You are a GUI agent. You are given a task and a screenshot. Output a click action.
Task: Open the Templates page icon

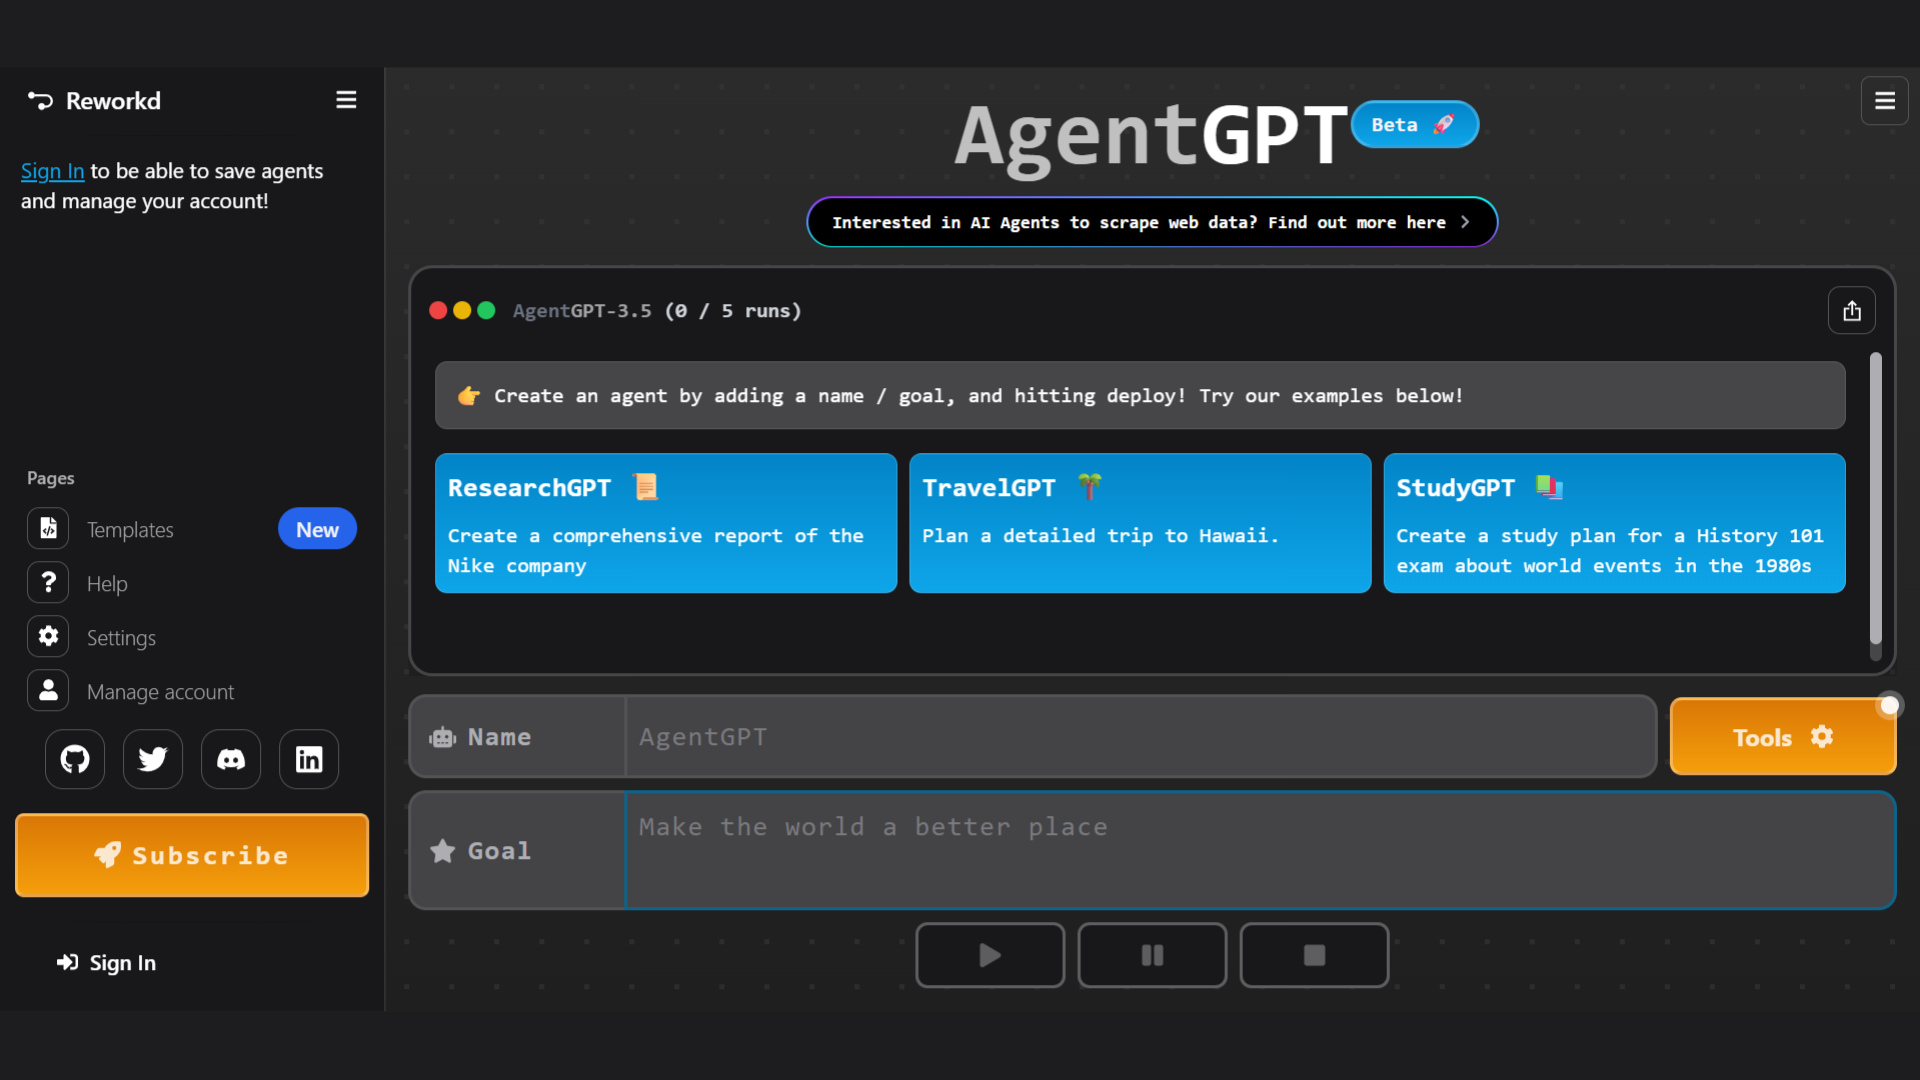(48, 529)
